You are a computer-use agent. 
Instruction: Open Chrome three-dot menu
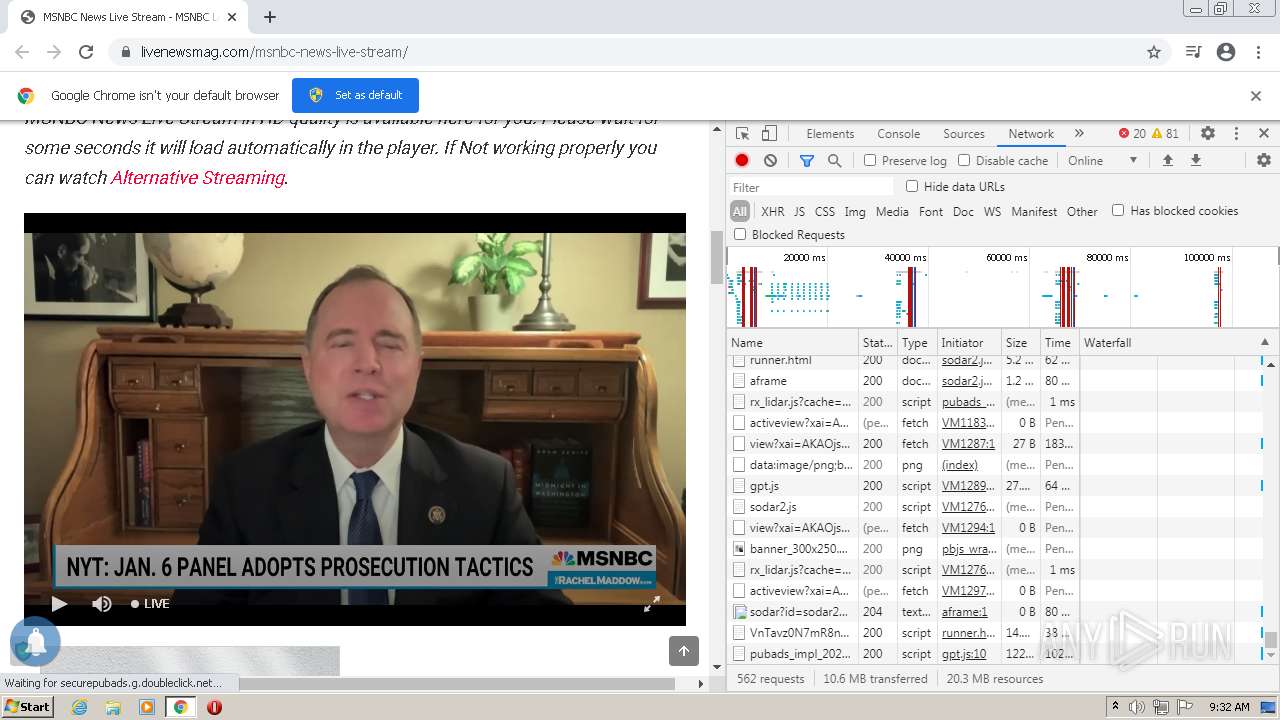pos(1258,52)
